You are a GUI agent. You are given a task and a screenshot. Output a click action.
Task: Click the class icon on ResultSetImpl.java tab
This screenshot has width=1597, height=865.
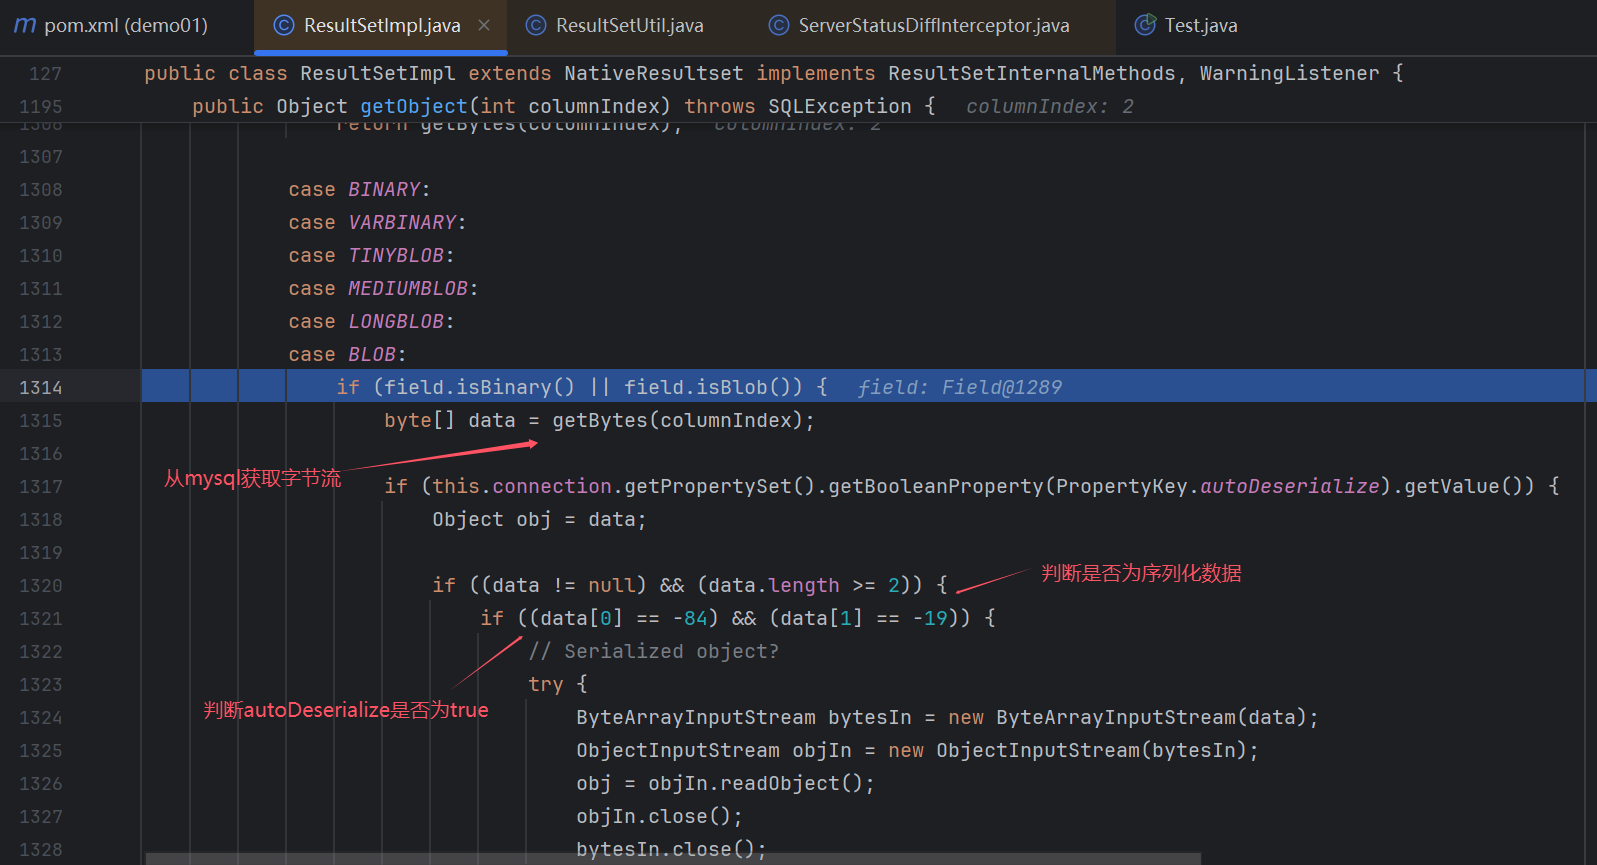pos(284,25)
